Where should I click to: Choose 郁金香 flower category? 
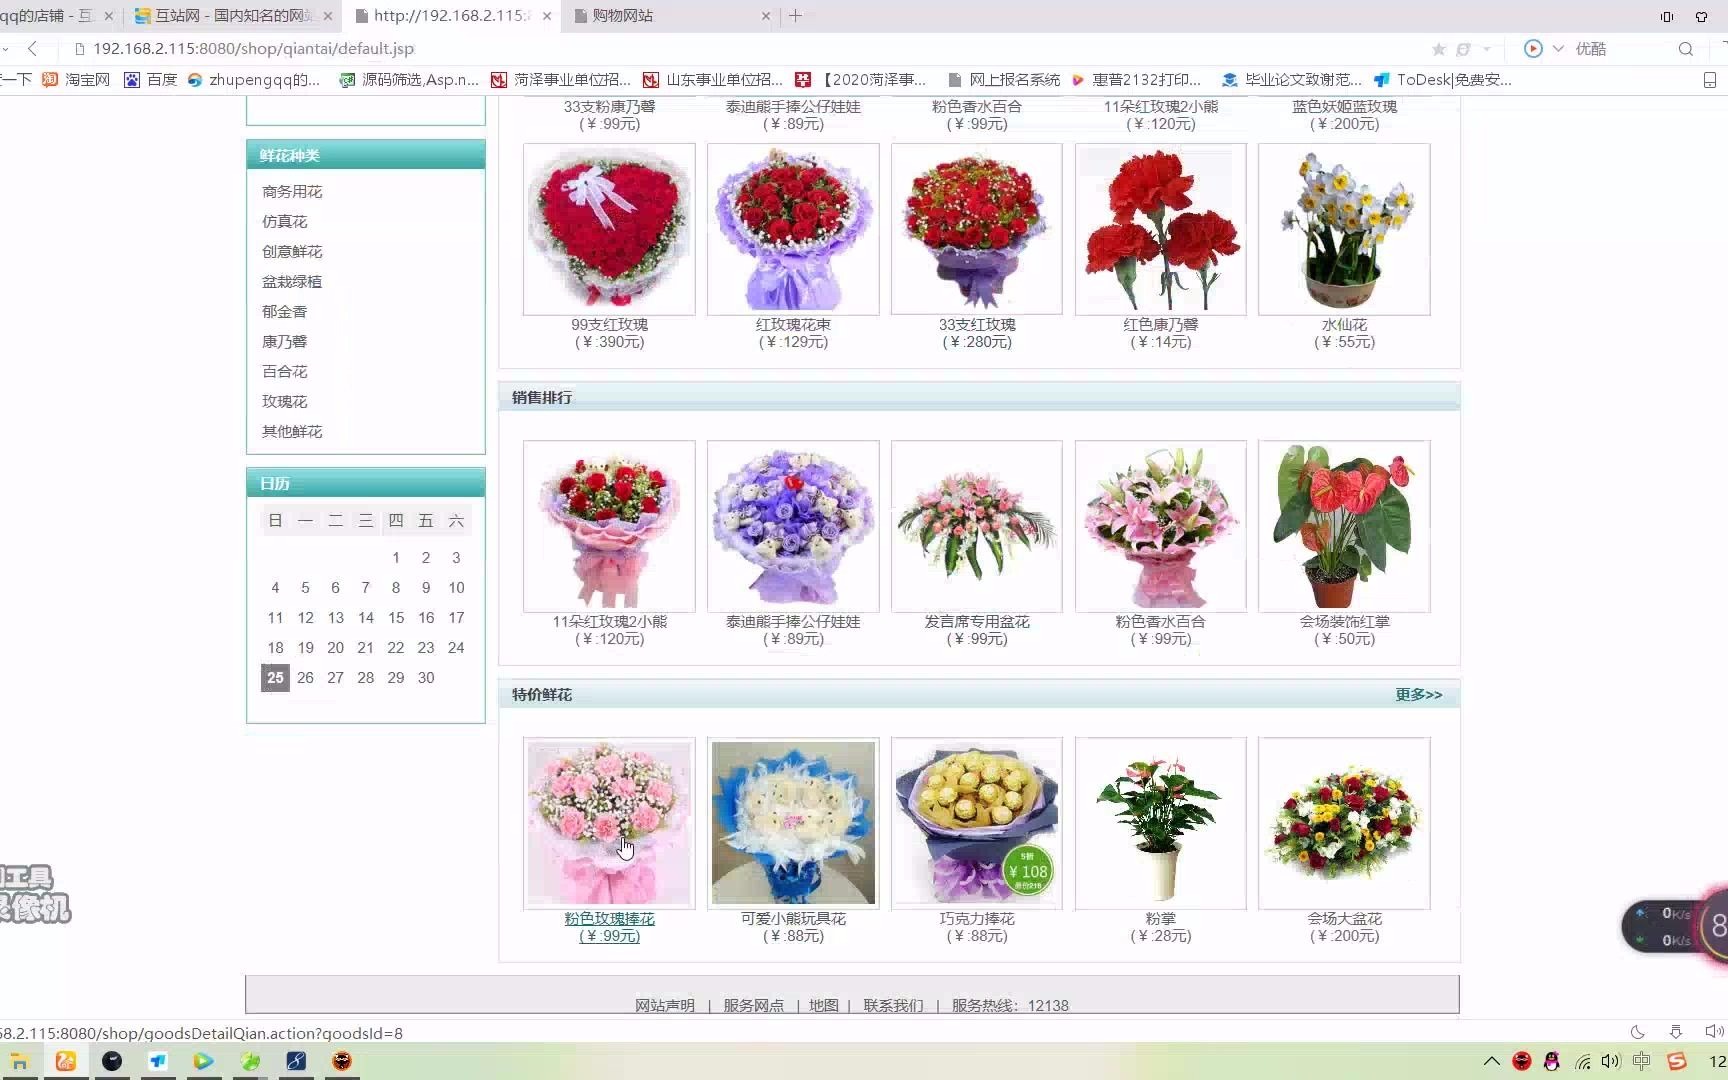tap(284, 312)
